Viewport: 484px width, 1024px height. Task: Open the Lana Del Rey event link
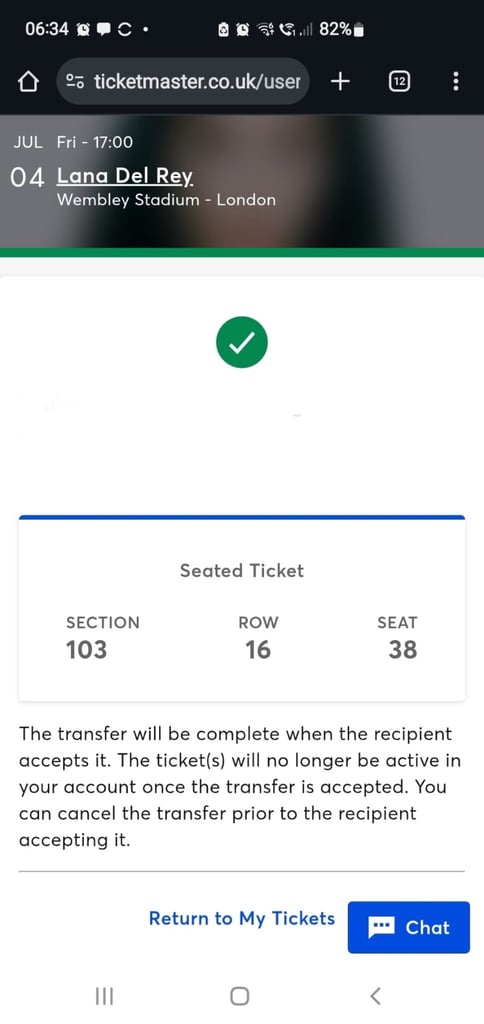tap(125, 176)
